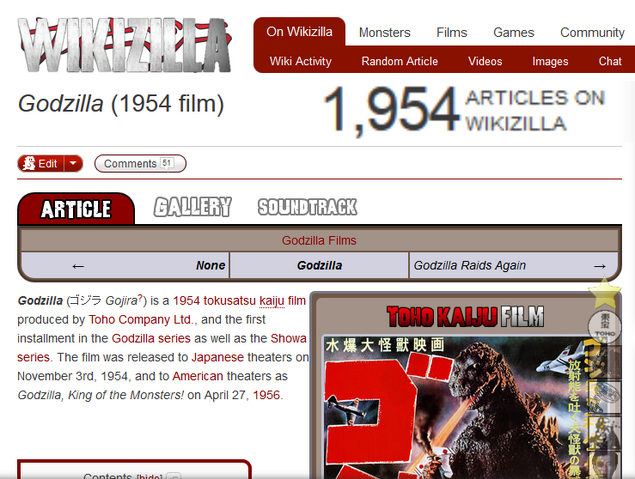Click the None previous film cell
635x479 pixels.
pyautogui.click(x=211, y=266)
